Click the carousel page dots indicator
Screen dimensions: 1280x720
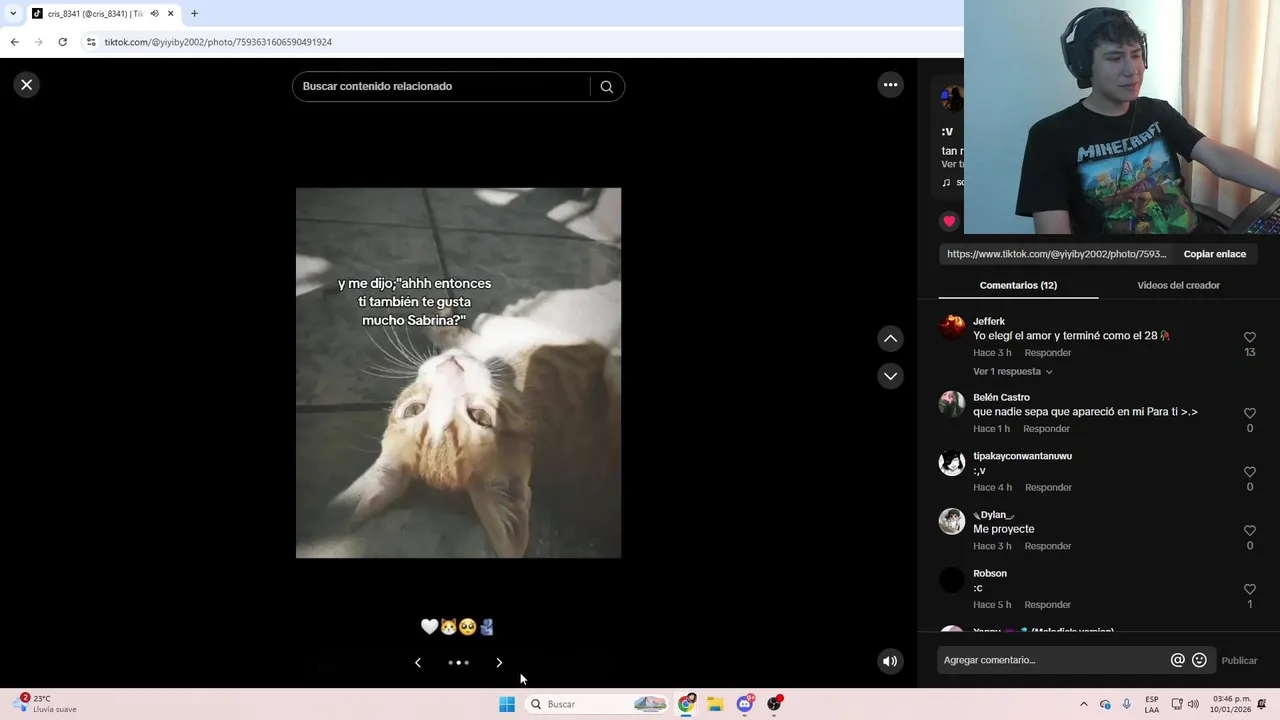point(458,662)
